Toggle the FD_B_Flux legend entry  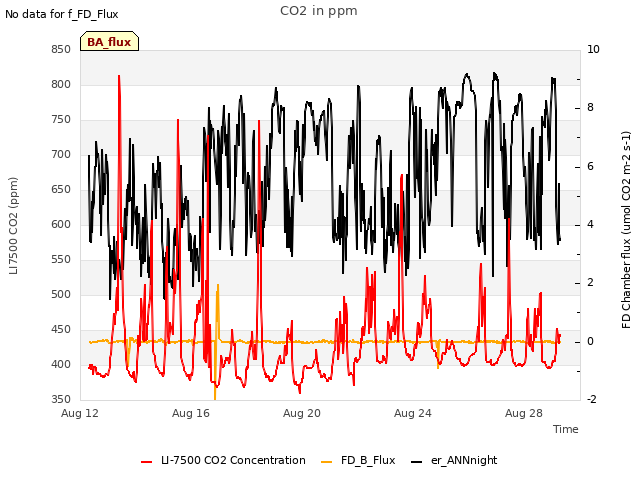pyautogui.click(x=358, y=460)
